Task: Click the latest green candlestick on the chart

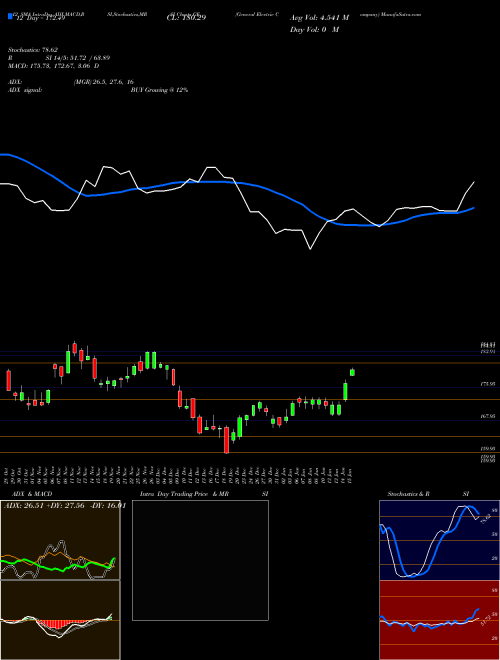Action: coord(352,372)
